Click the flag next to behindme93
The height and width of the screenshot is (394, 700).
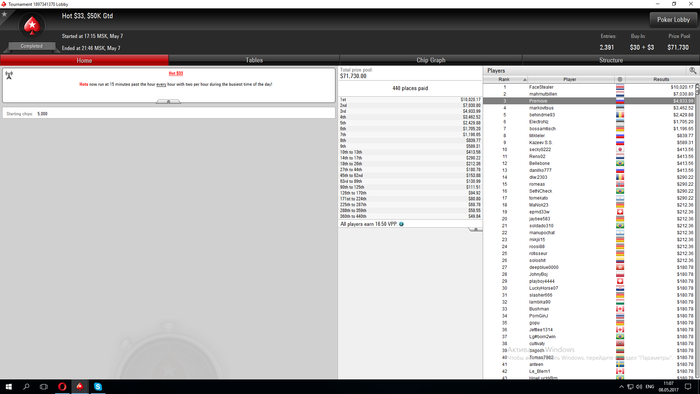pyautogui.click(x=620, y=115)
